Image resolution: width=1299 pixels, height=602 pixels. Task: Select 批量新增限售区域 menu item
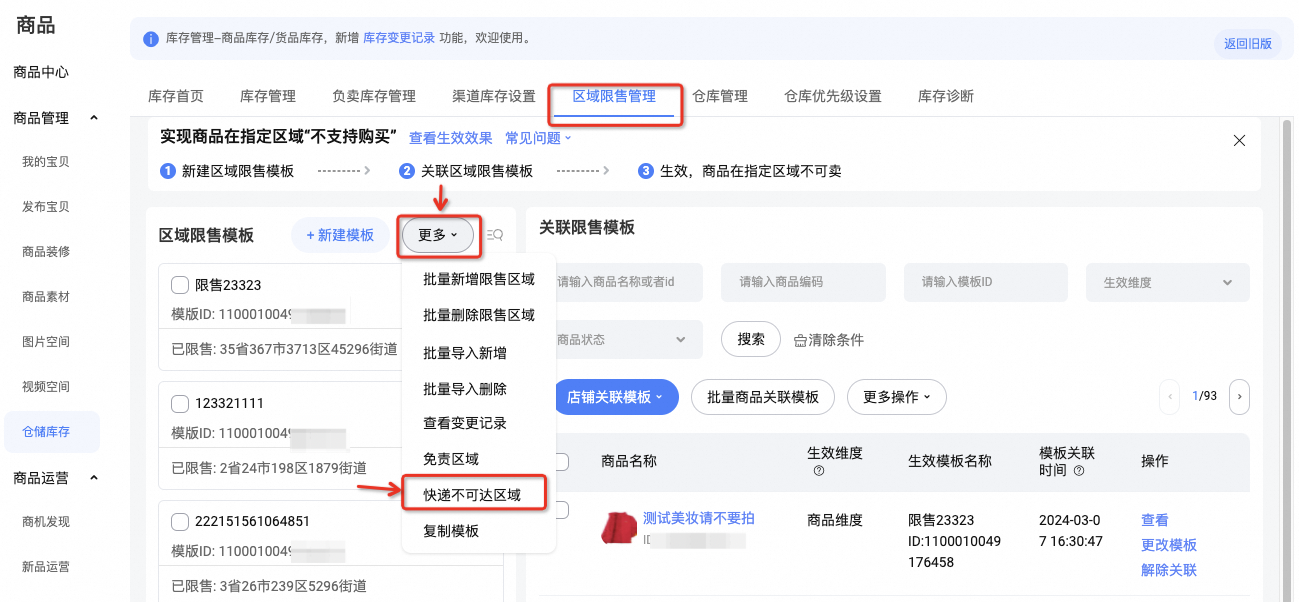click(x=479, y=279)
